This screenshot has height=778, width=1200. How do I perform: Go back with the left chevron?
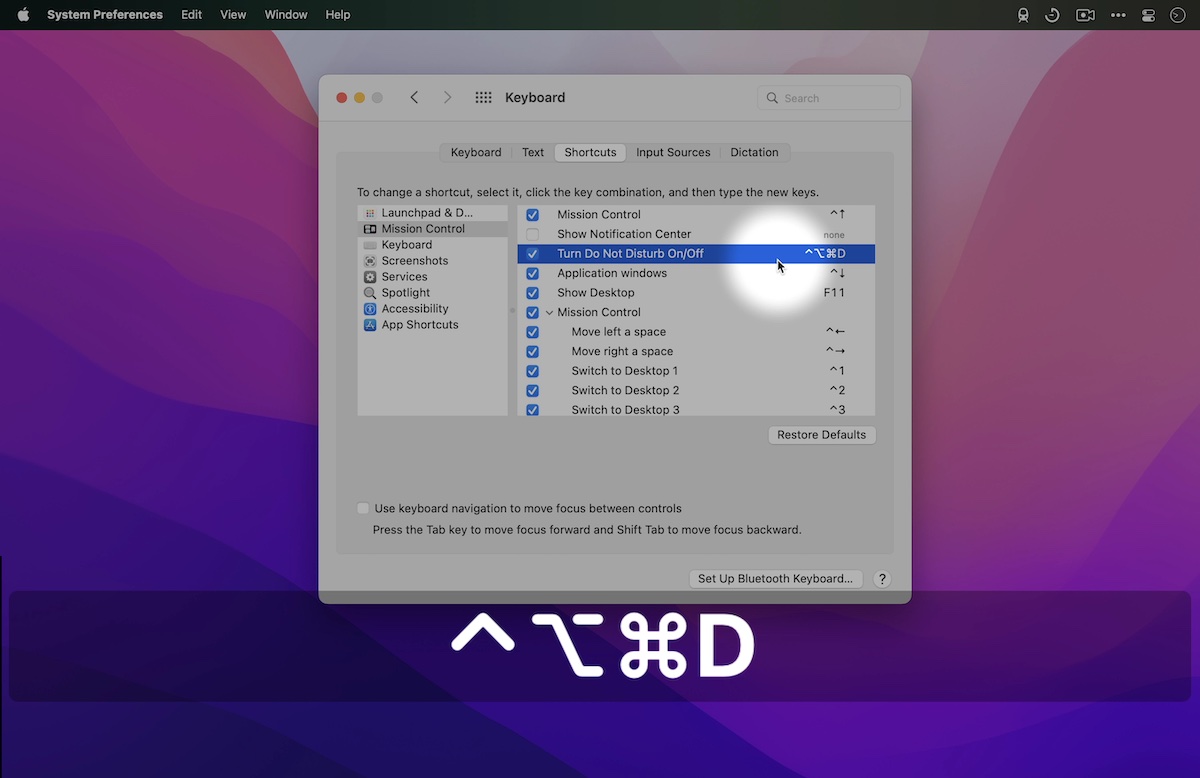pyautogui.click(x=414, y=97)
